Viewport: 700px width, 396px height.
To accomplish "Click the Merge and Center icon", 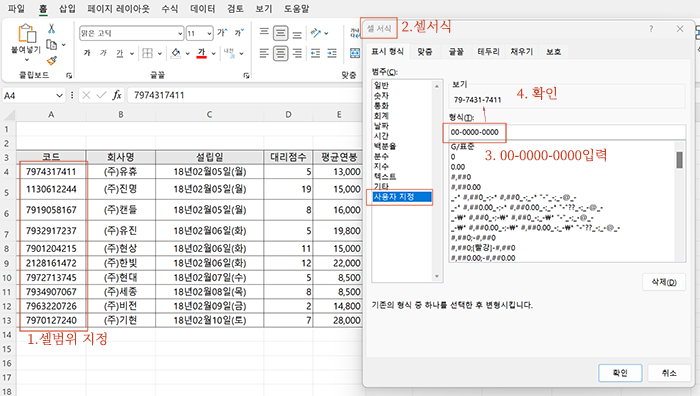I will pyautogui.click(x=355, y=54).
